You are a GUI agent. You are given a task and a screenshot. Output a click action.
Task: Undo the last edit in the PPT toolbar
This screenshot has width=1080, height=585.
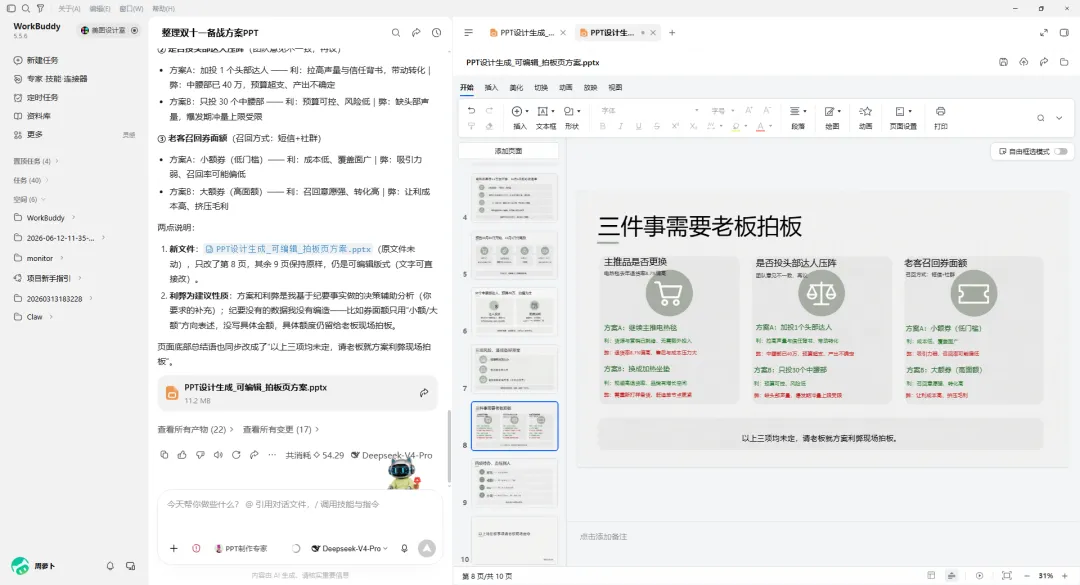click(471, 110)
